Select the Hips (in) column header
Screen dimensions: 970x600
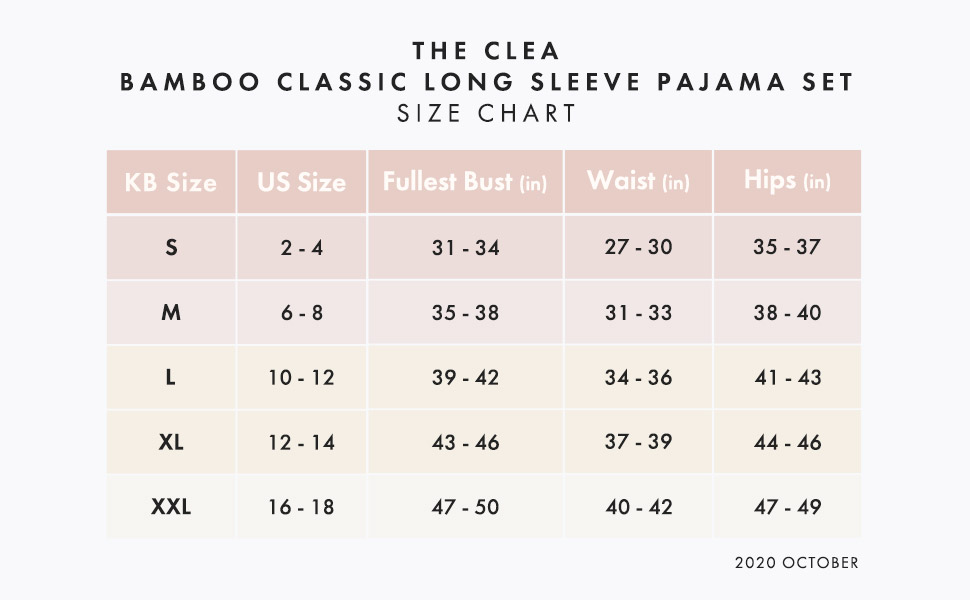(x=787, y=181)
